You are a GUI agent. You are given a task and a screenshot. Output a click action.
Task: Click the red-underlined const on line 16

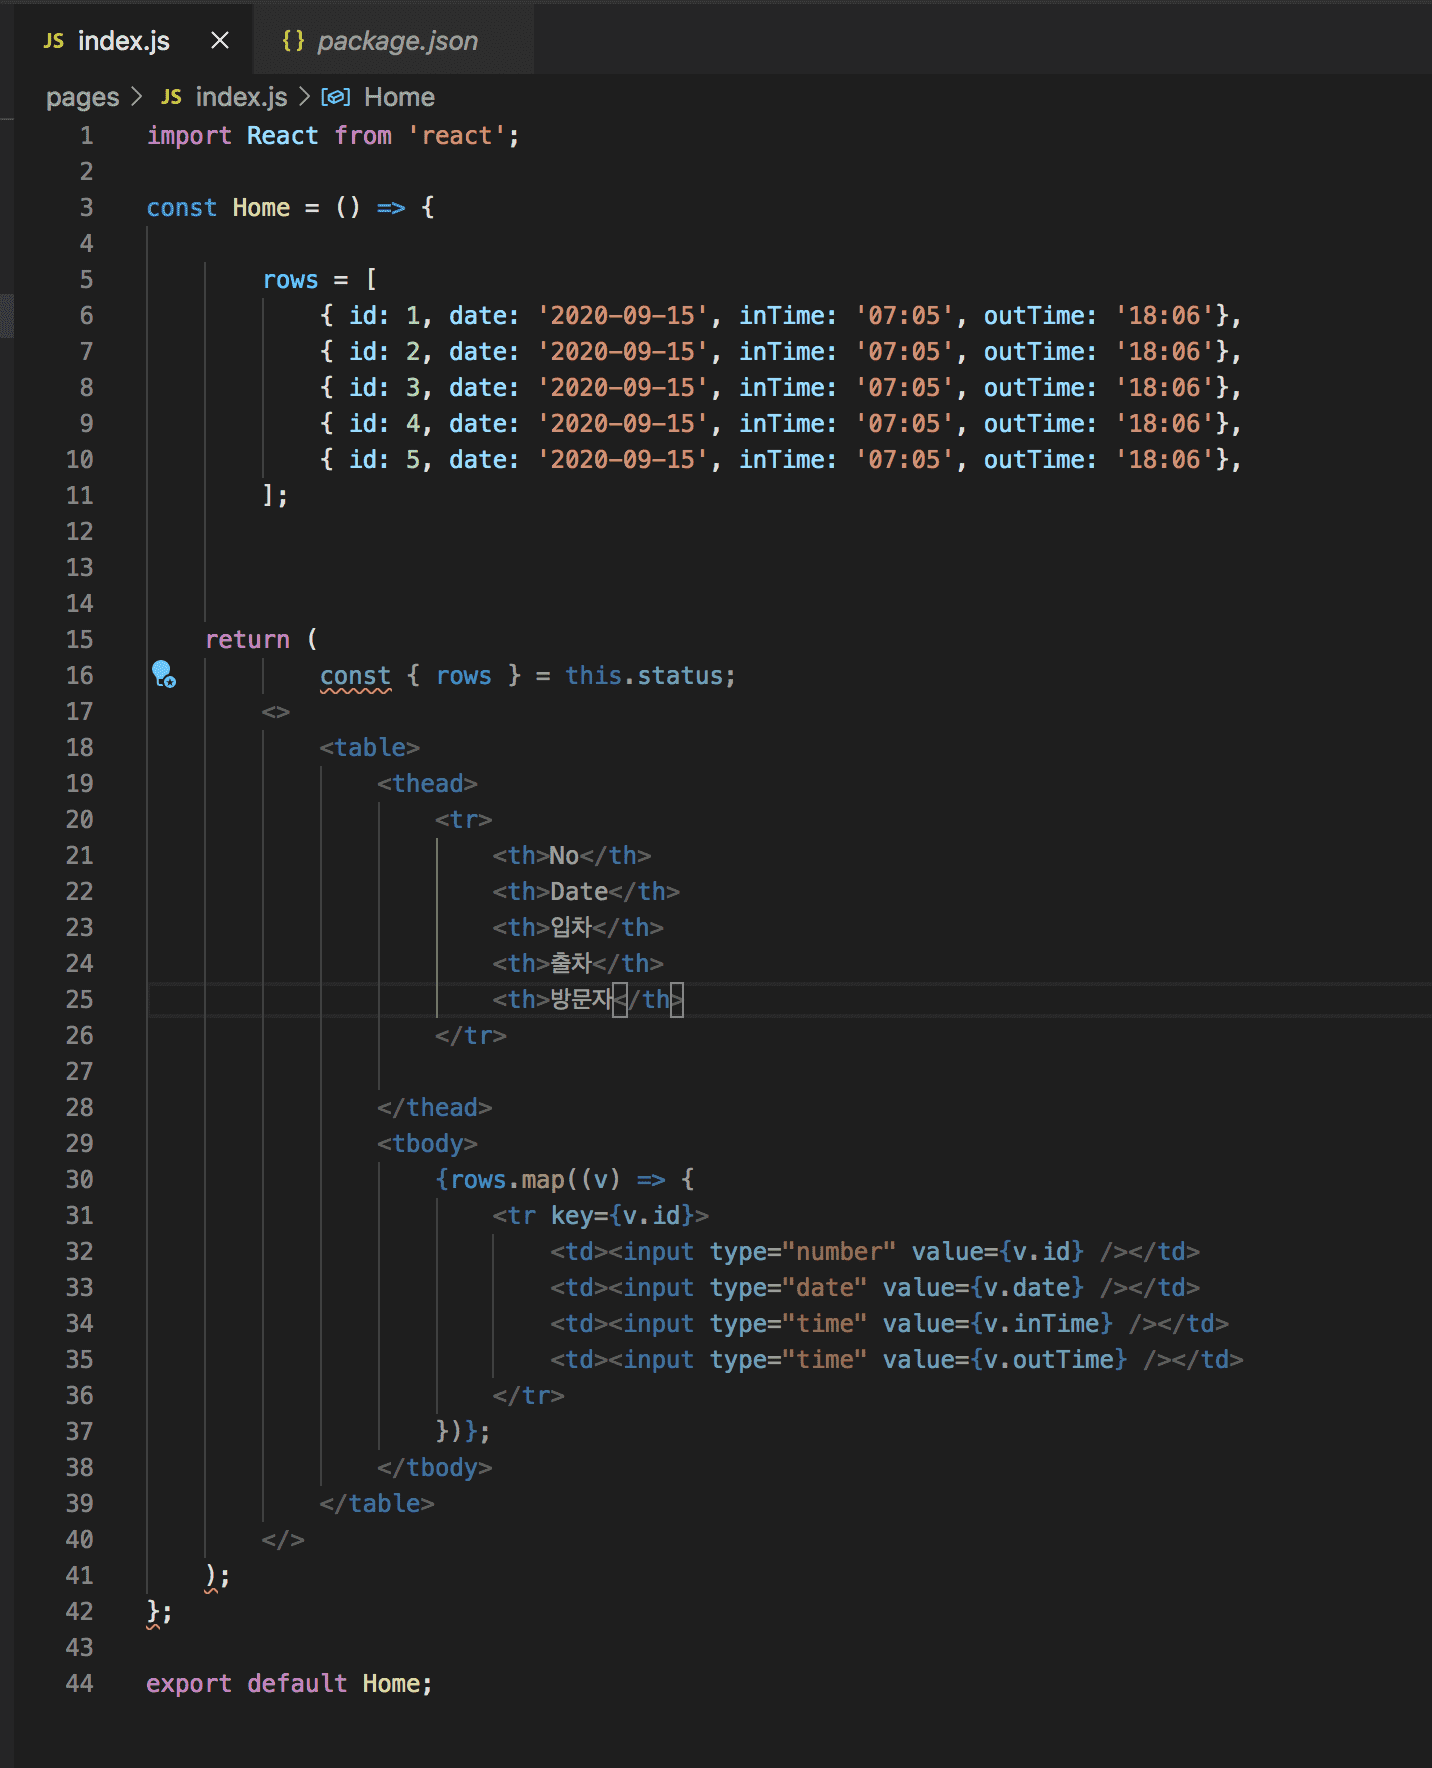pyautogui.click(x=355, y=676)
